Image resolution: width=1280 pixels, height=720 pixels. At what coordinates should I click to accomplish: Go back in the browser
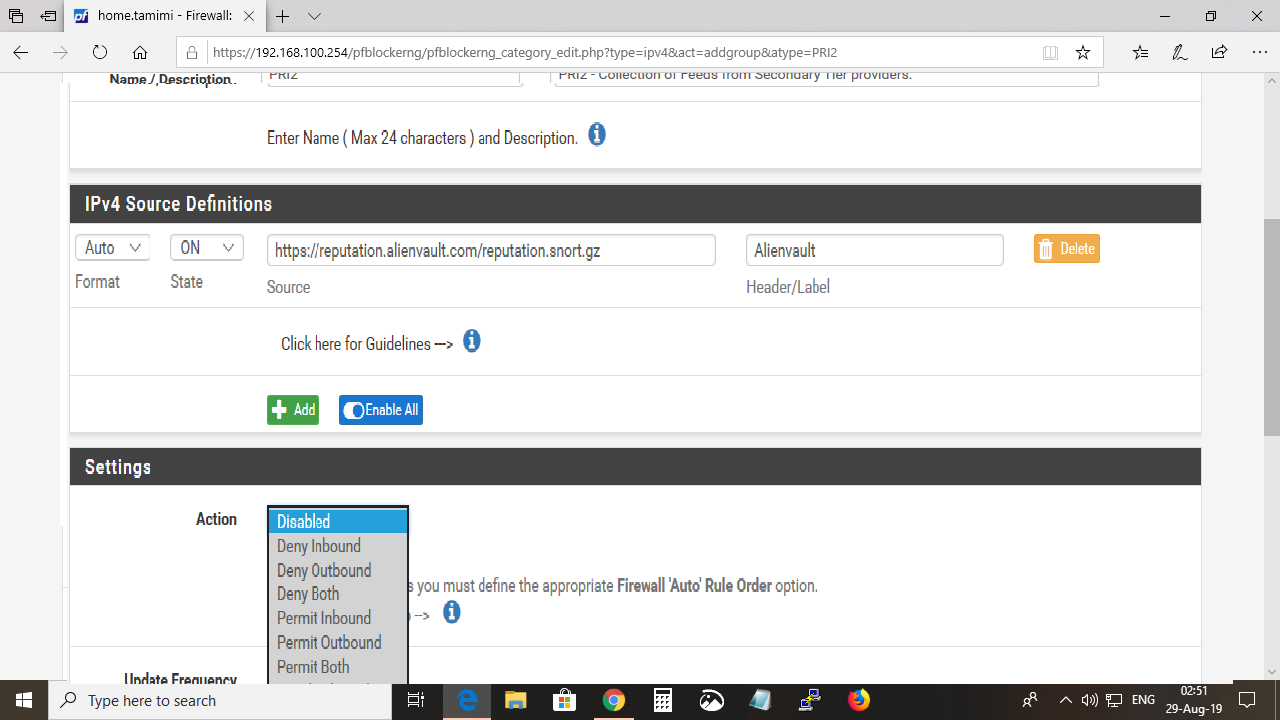tap(21, 52)
